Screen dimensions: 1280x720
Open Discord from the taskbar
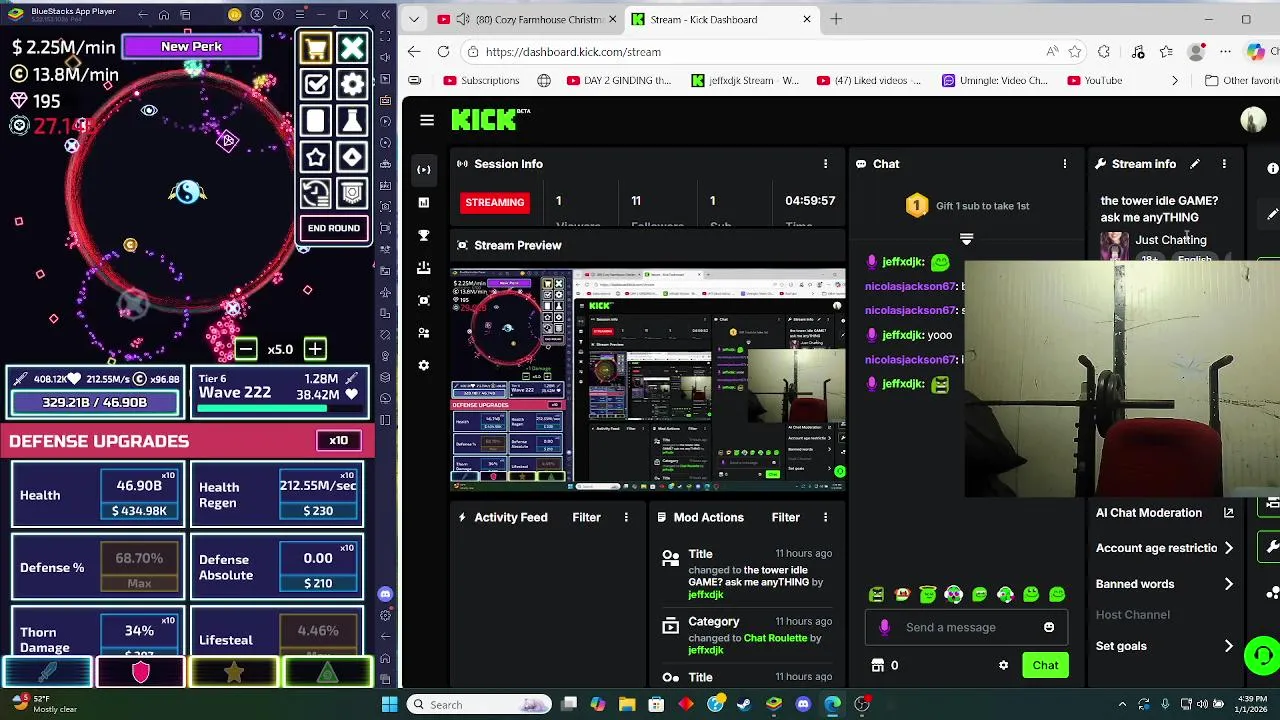pyautogui.click(x=803, y=704)
